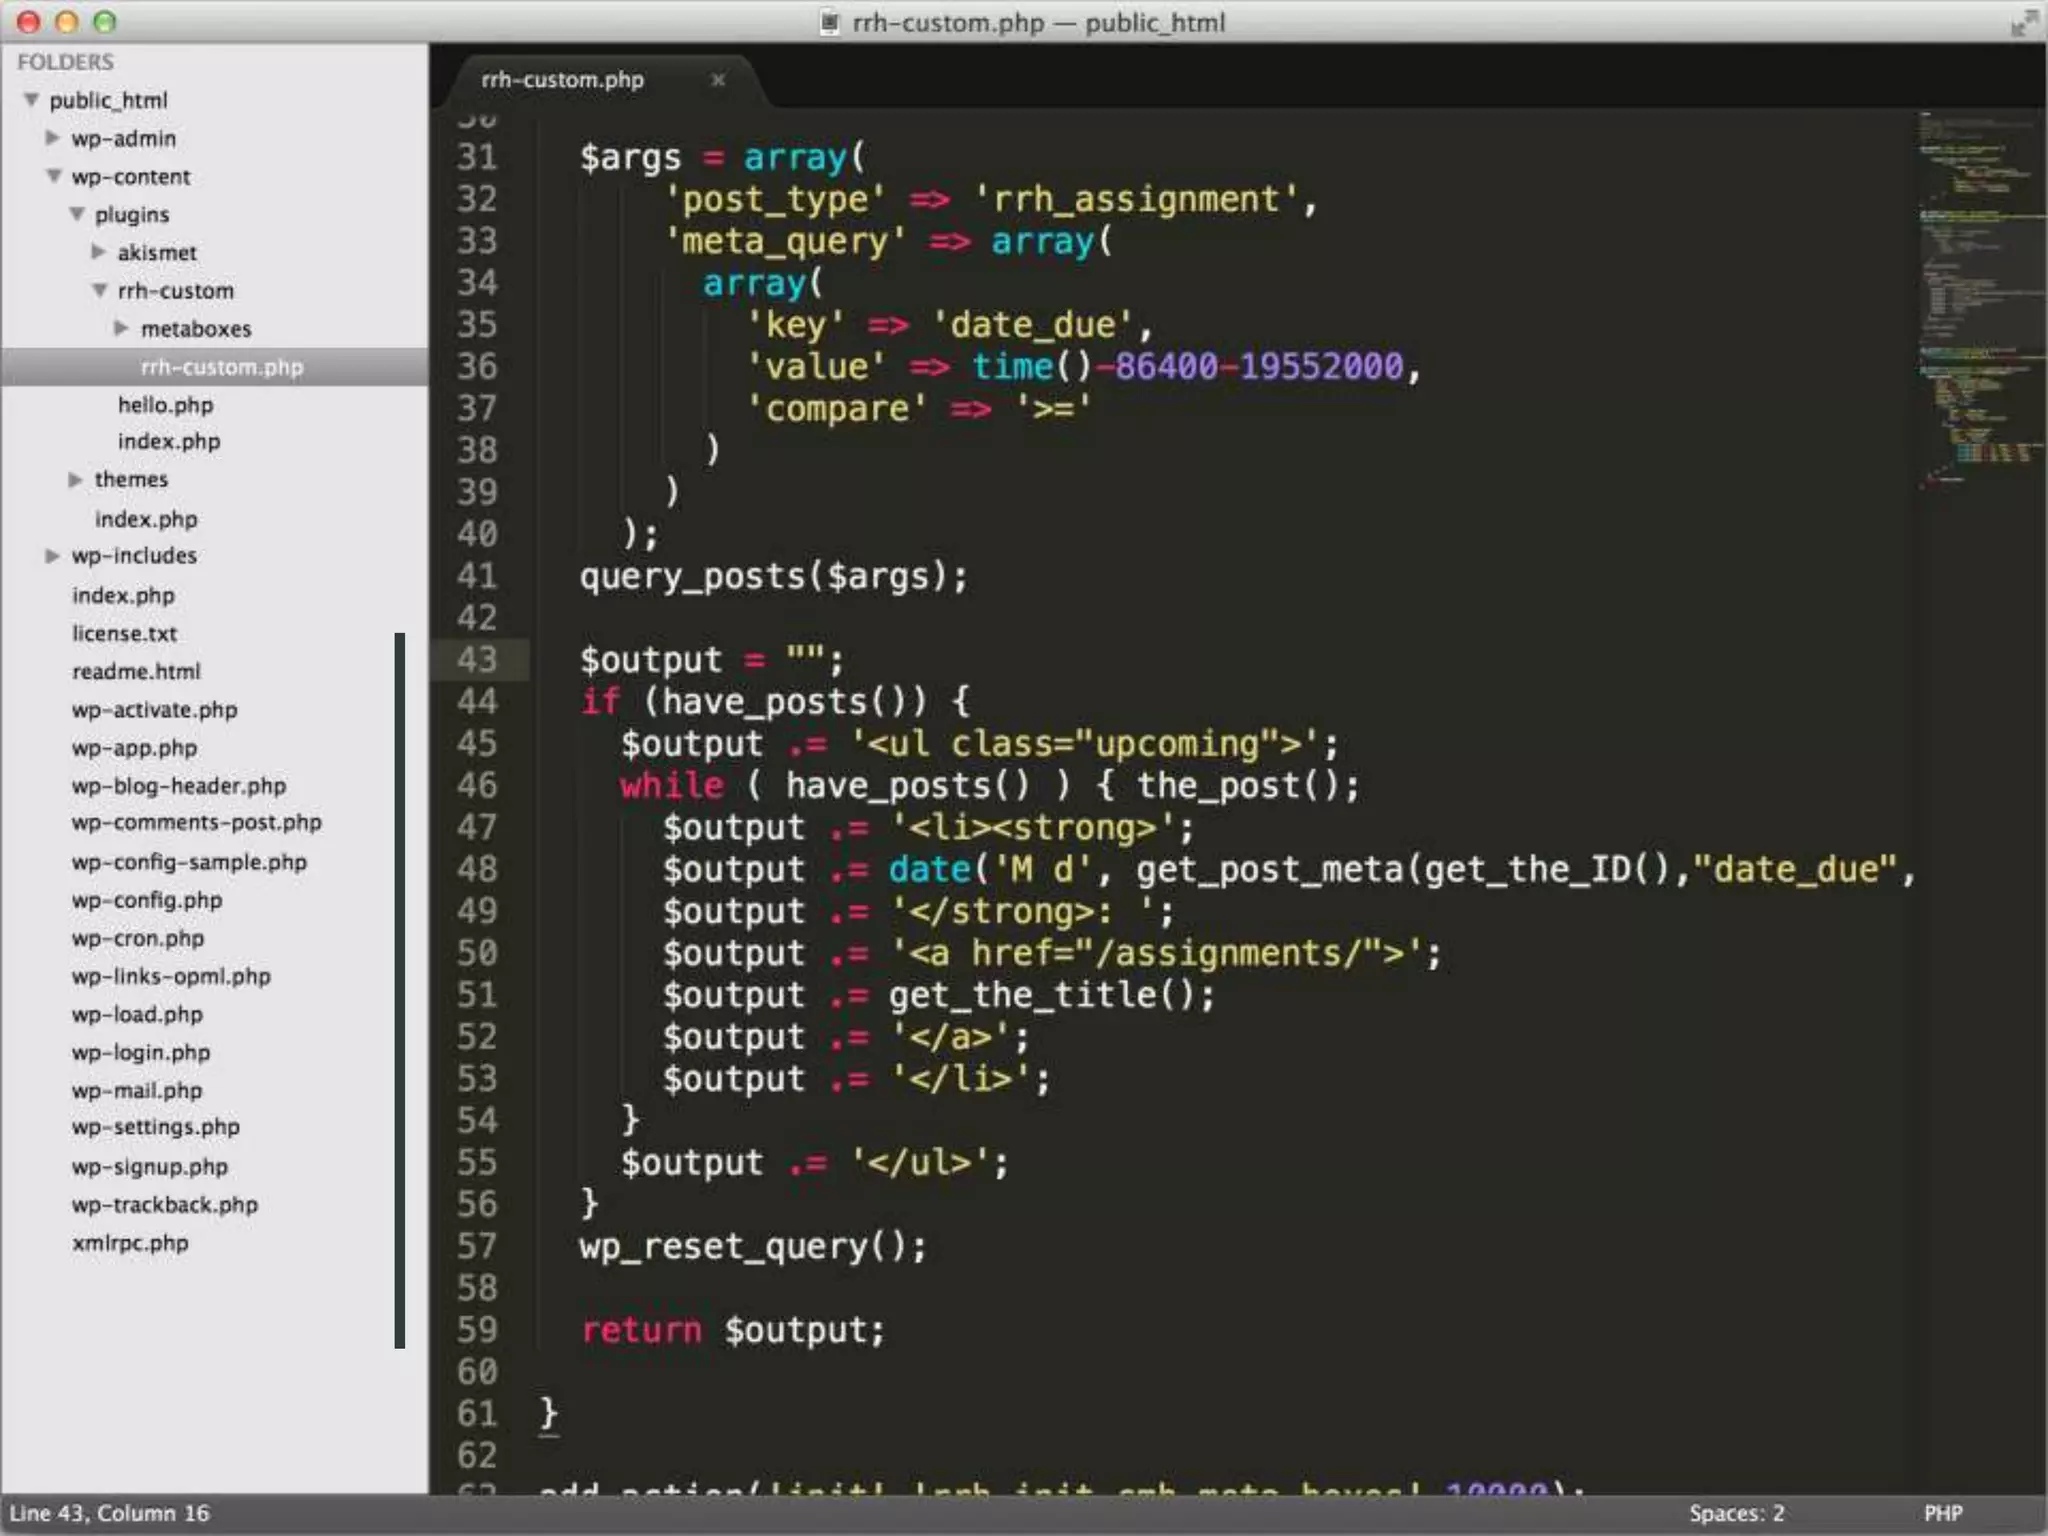Expand the metaboxes folder
Image resolution: width=2048 pixels, height=1536 pixels.
[122, 328]
